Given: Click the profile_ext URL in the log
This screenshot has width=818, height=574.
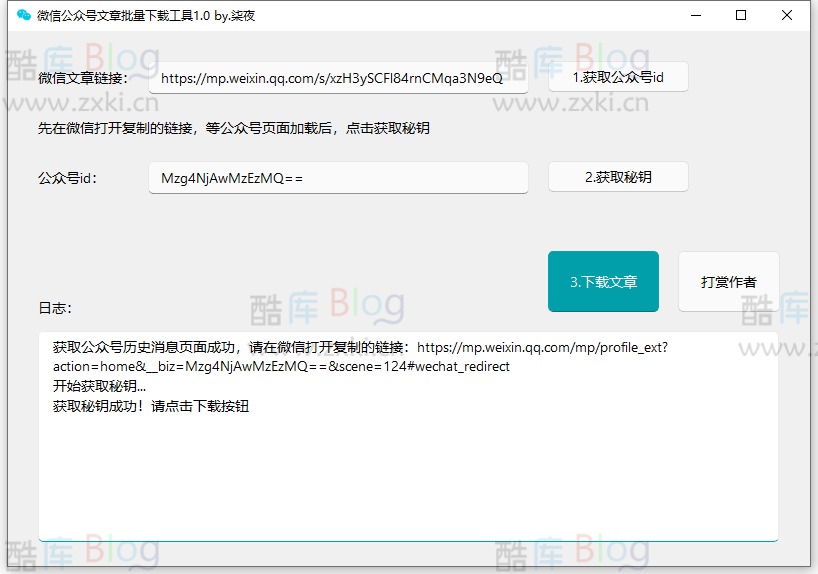Looking at the screenshot, I should click(360, 357).
